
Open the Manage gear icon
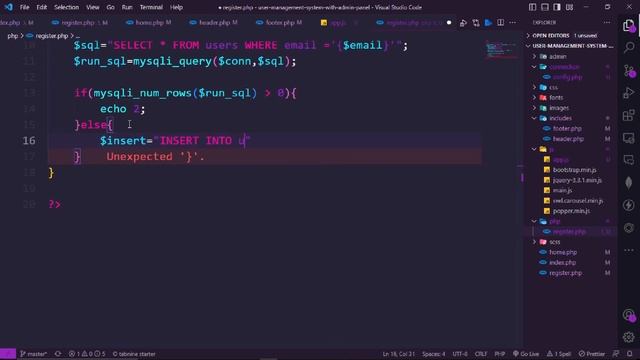point(629,337)
